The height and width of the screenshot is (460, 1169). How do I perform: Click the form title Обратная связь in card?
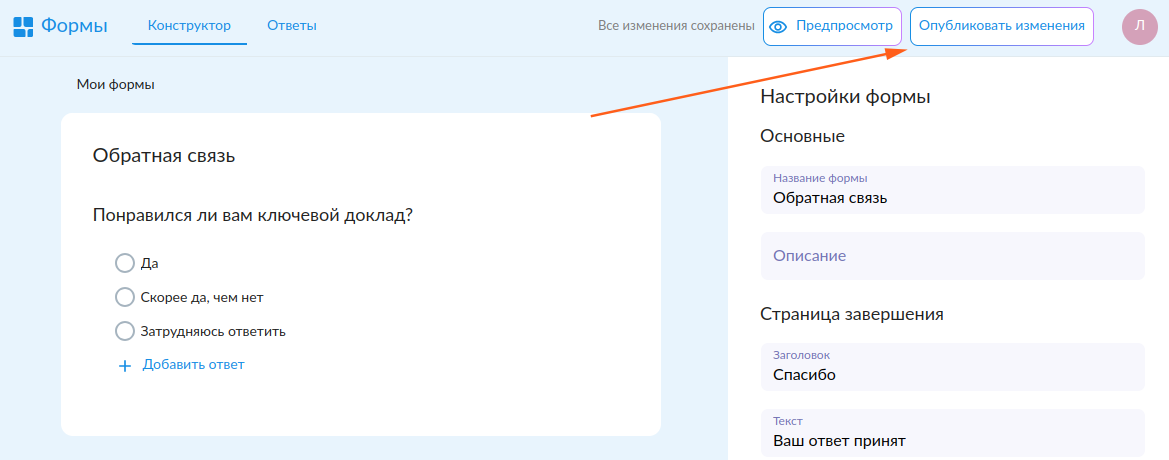point(164,156)
